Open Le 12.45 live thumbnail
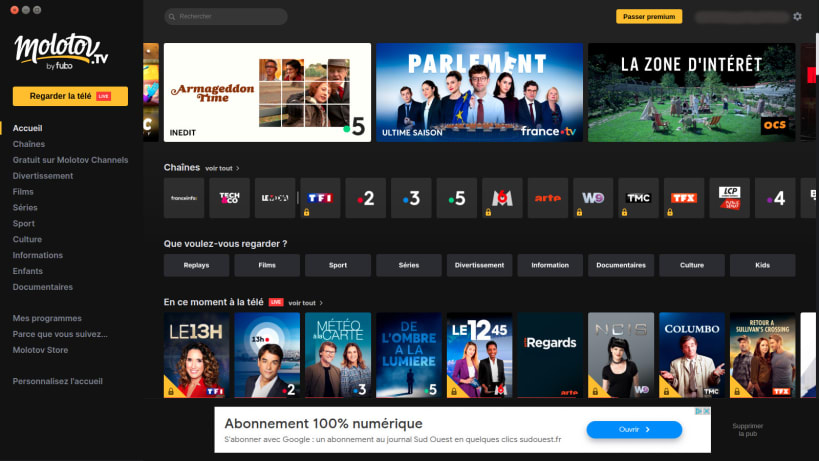This screenshot has height=461, width=819. (479, 355)
